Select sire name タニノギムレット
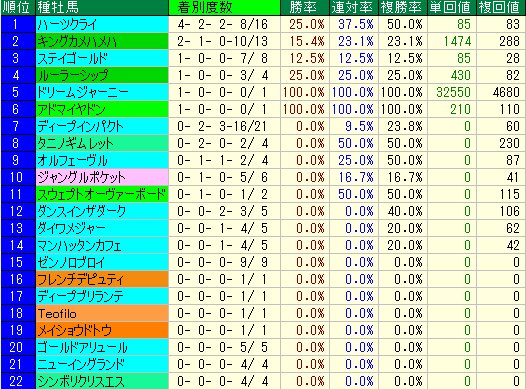 click(x=75, y=144)
